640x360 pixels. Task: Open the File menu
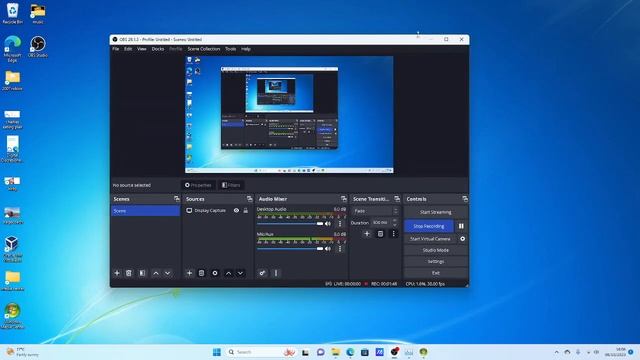coord(116,49)
